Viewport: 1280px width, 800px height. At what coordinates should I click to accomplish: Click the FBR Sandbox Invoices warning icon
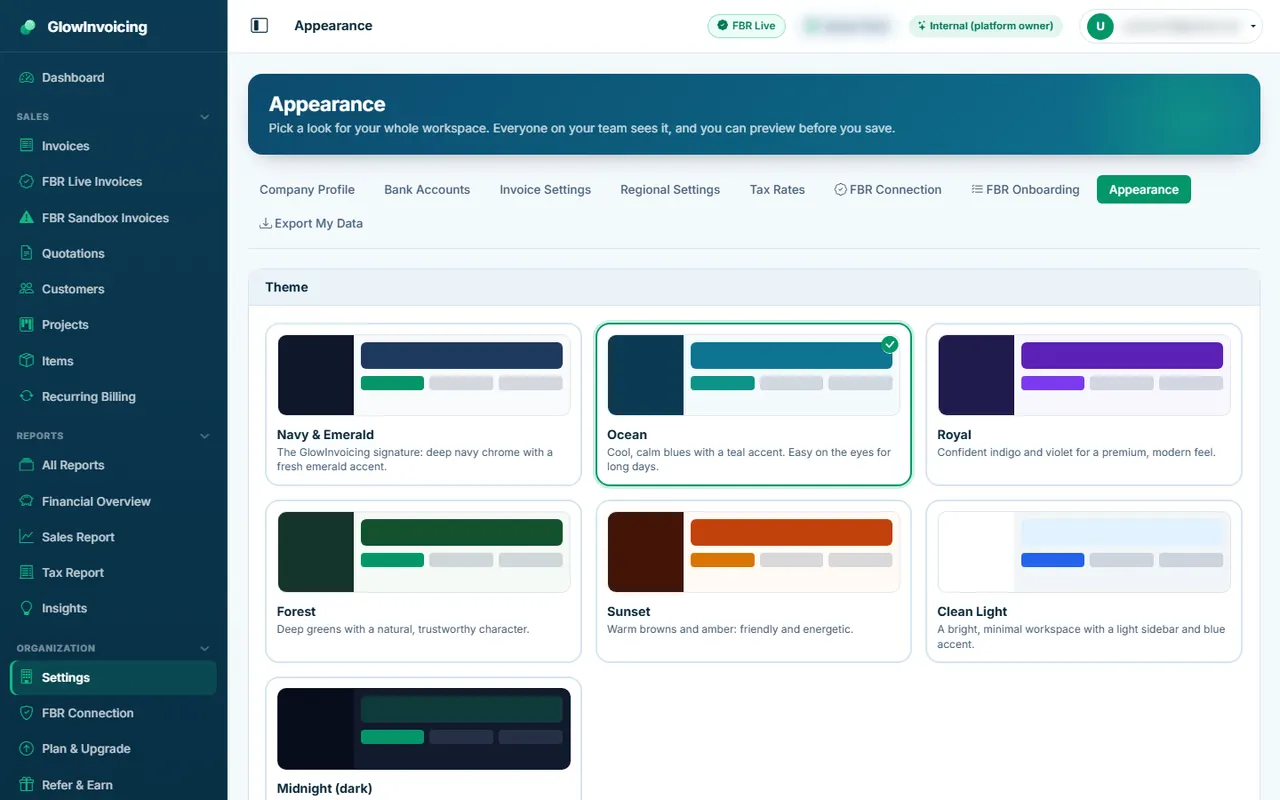coord(27,218)
